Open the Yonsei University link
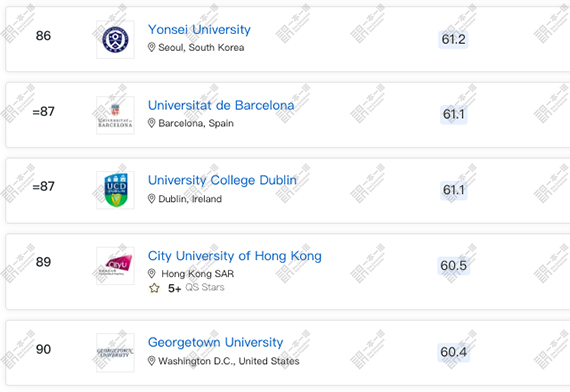This screenshot has height=392, width=570. pyautogui.click(x=199, y=29)
